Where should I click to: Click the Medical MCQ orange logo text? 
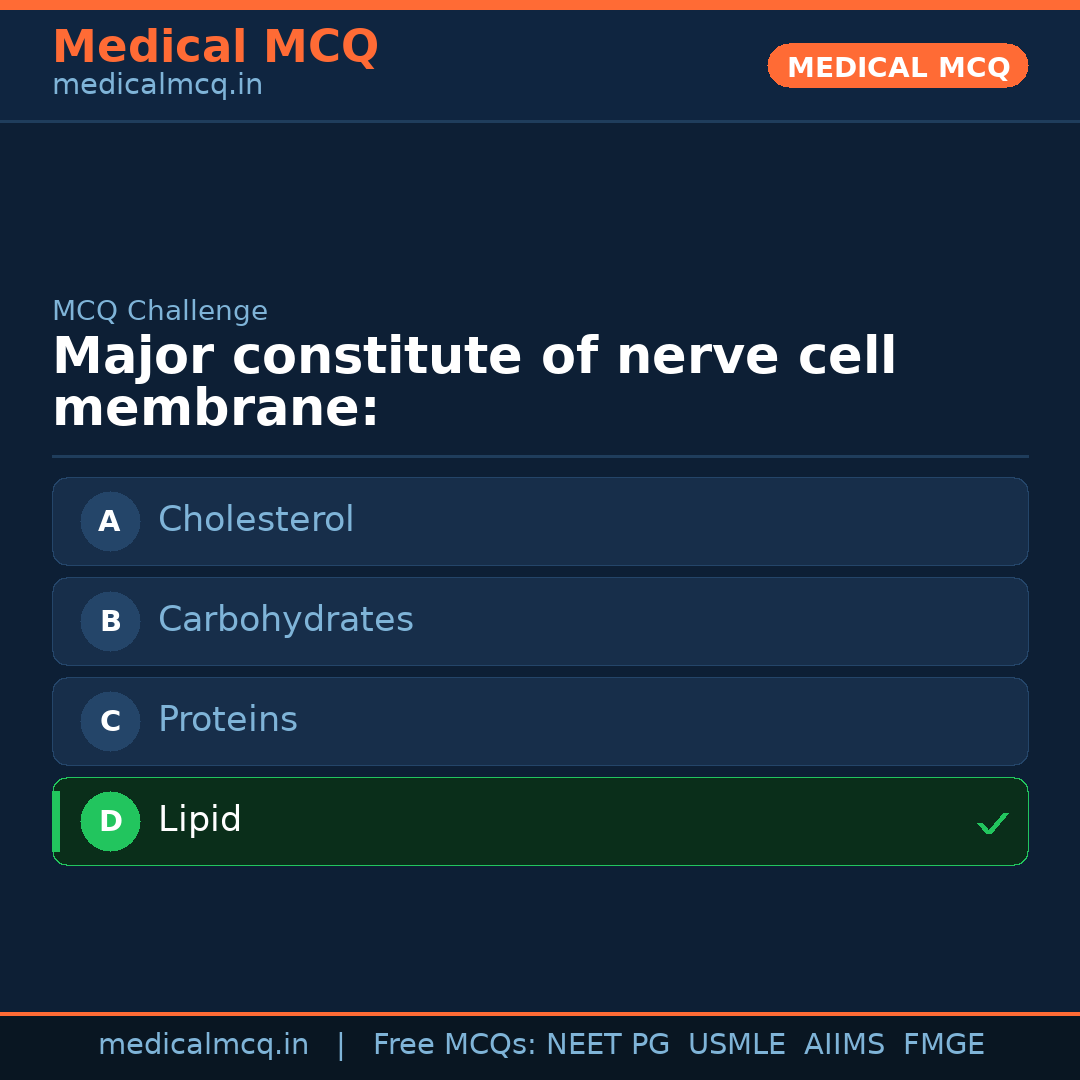[x=215, y=46]
